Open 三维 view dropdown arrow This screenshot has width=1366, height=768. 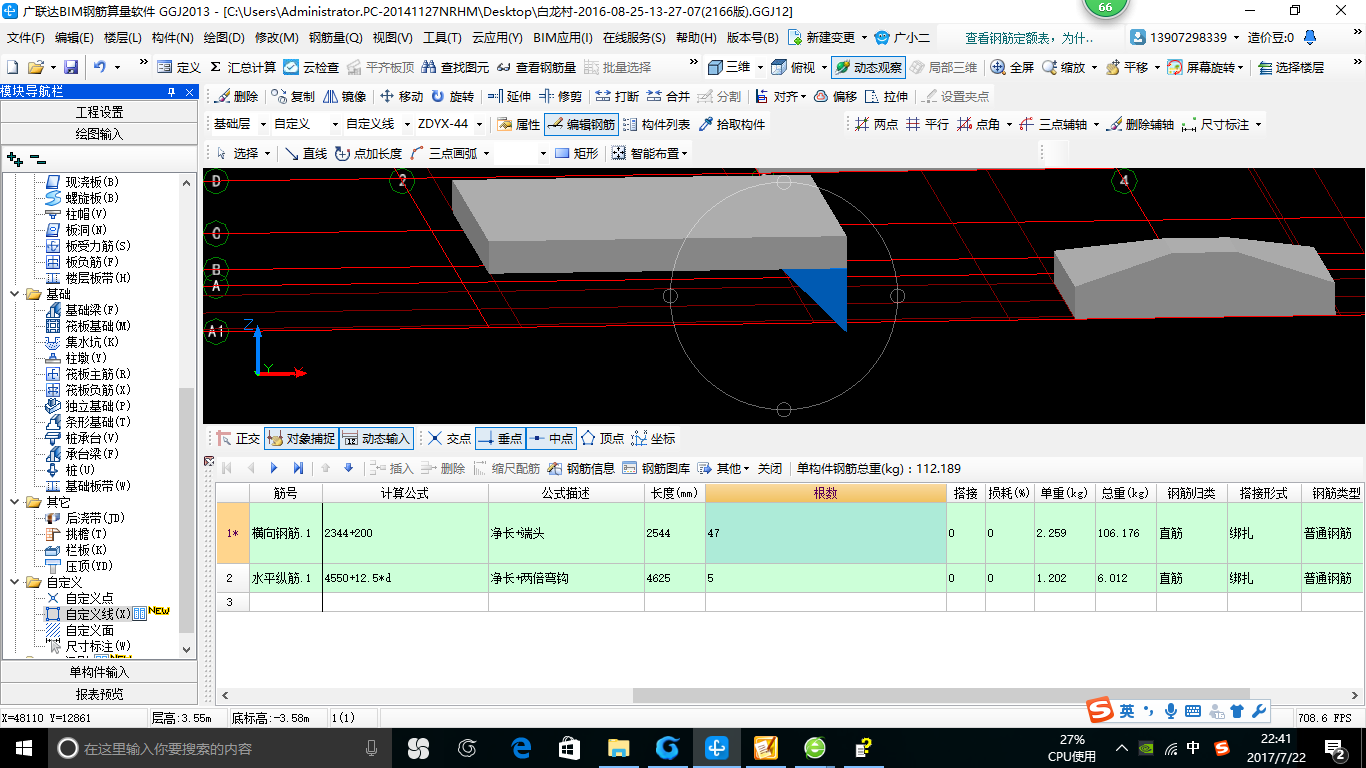click(x=760, y=67)
